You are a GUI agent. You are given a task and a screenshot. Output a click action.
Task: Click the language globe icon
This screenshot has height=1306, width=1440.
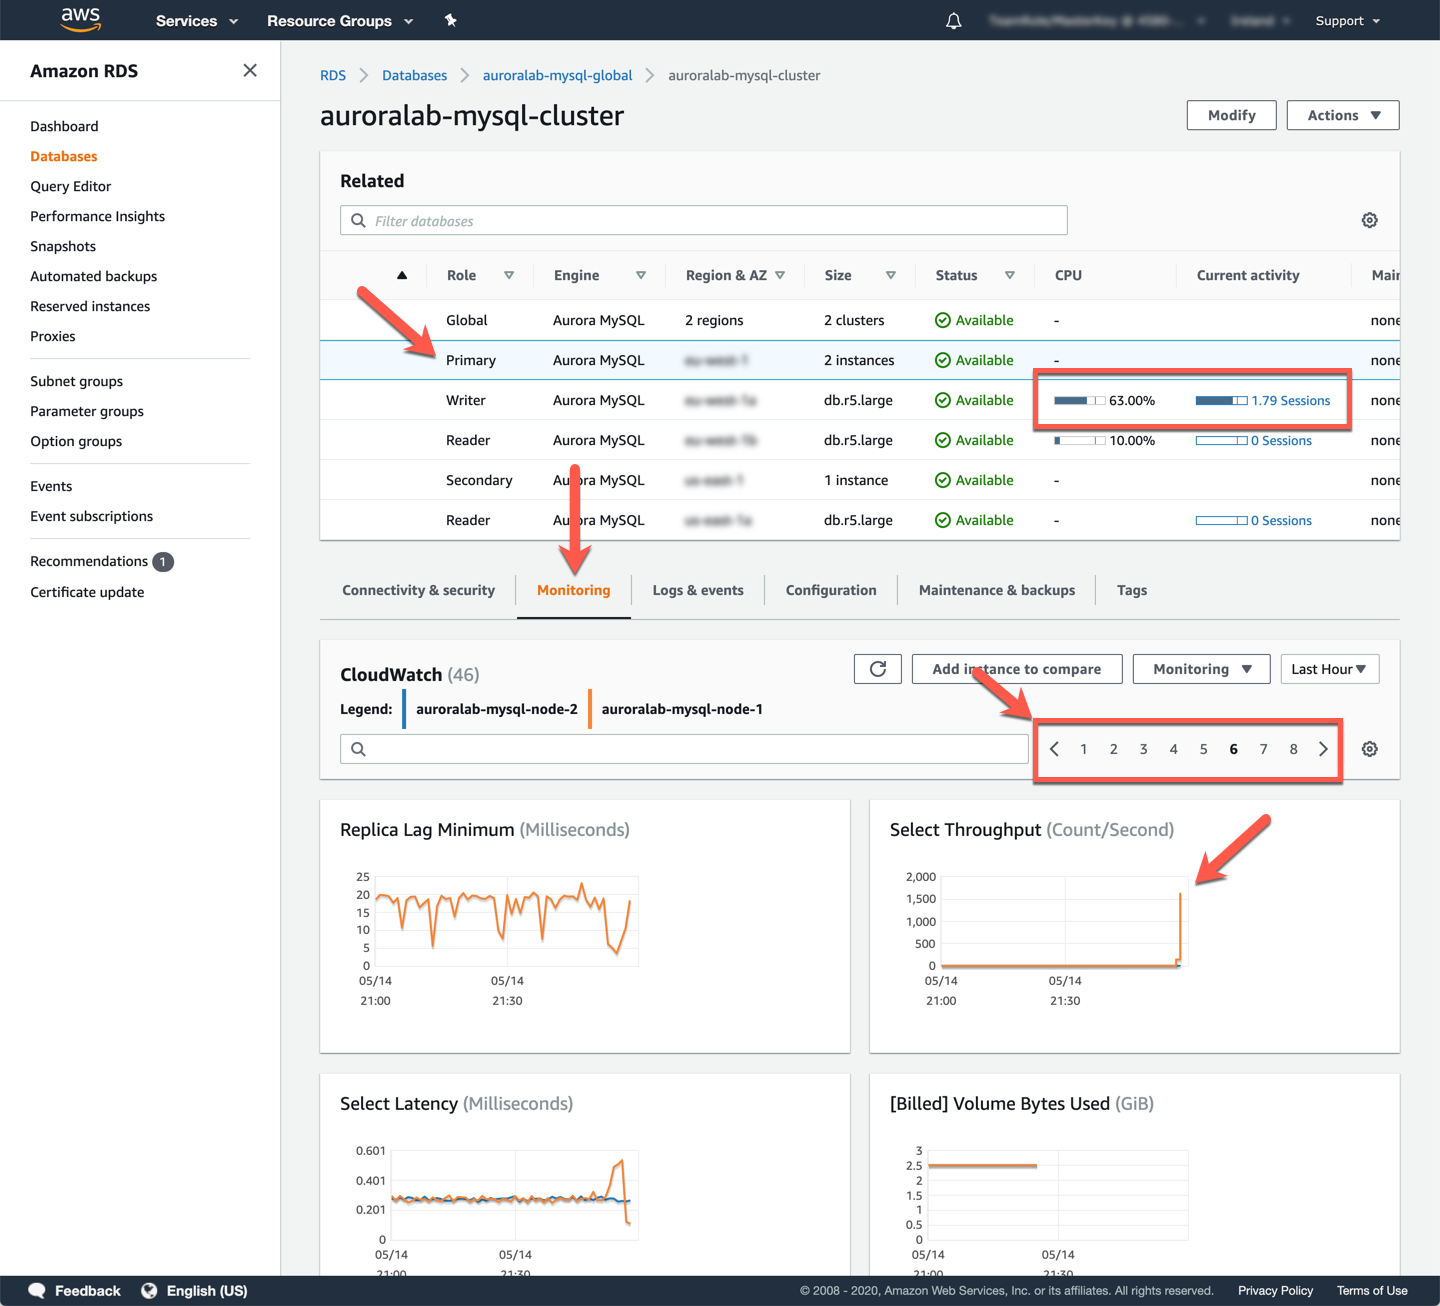(x=149, y=1291)
